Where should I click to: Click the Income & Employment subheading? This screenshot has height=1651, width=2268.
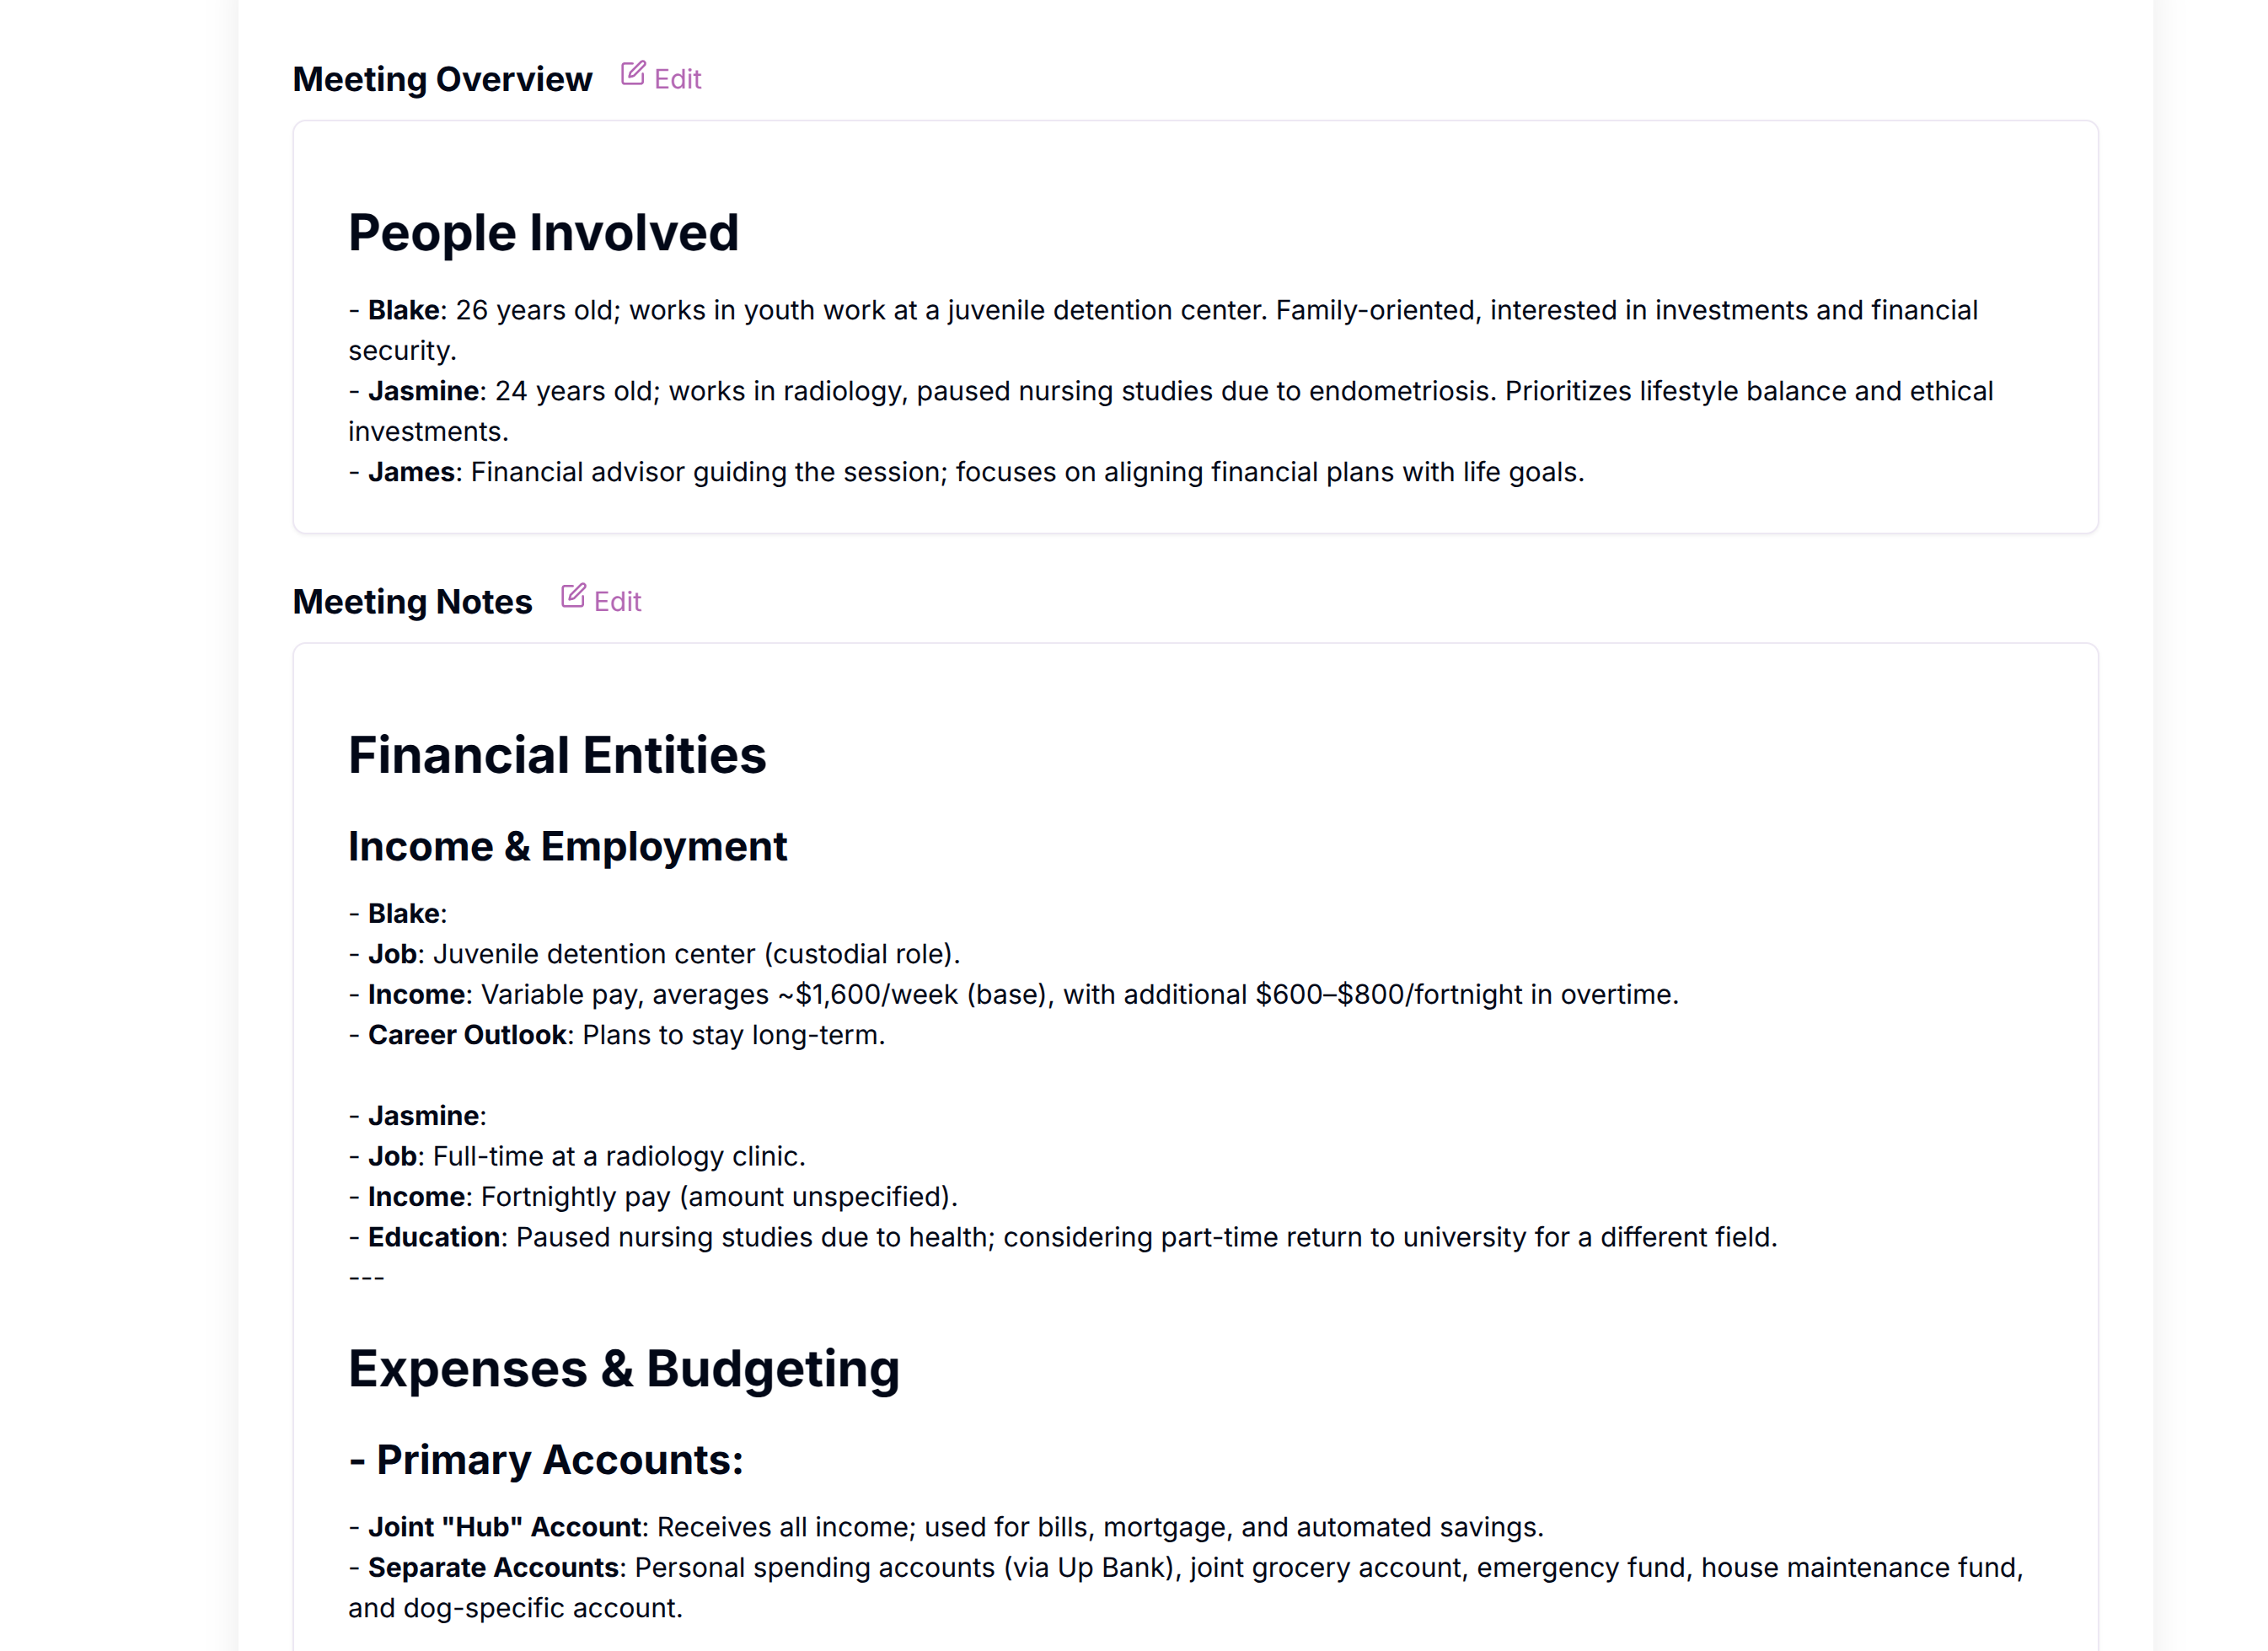click(567, 846)
